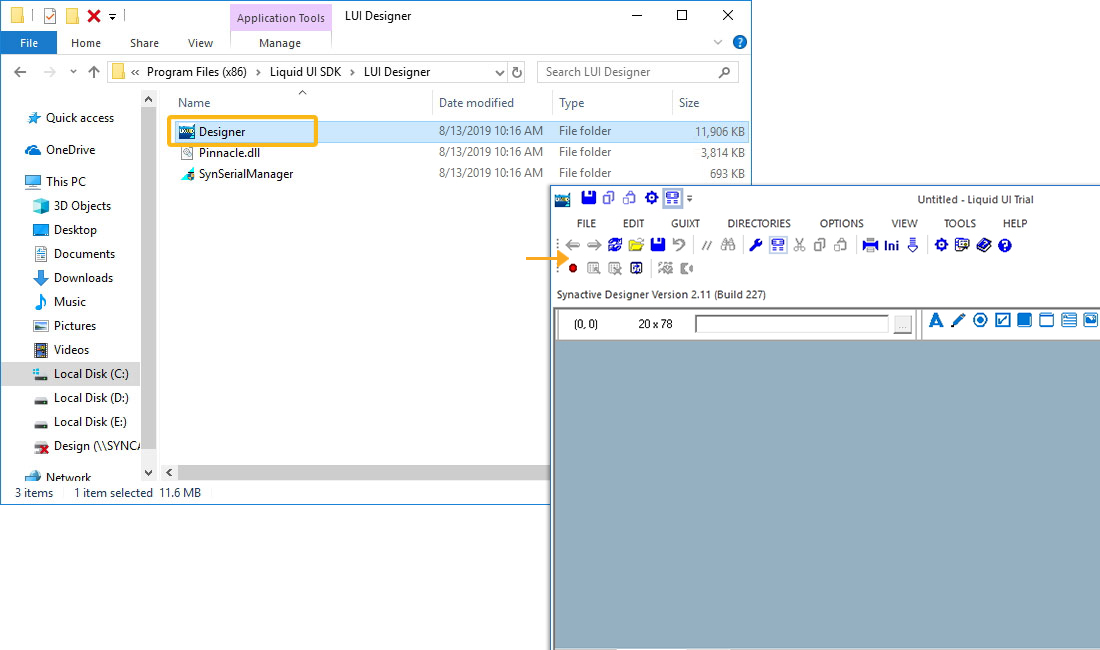This screenshot has height=650, width=1100.
Task: Switch to the Share ribbon tab in Explorer
Action: click(145, 43)
